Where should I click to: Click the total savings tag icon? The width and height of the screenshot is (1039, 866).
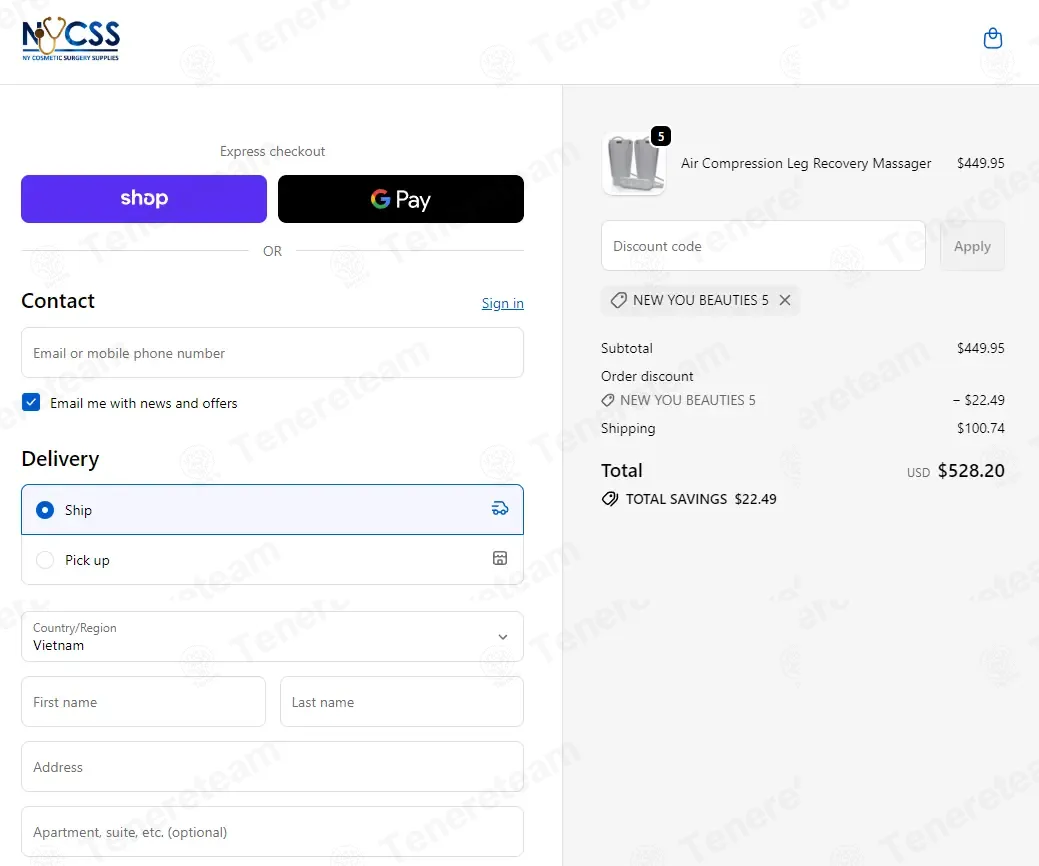coord(610,499)
